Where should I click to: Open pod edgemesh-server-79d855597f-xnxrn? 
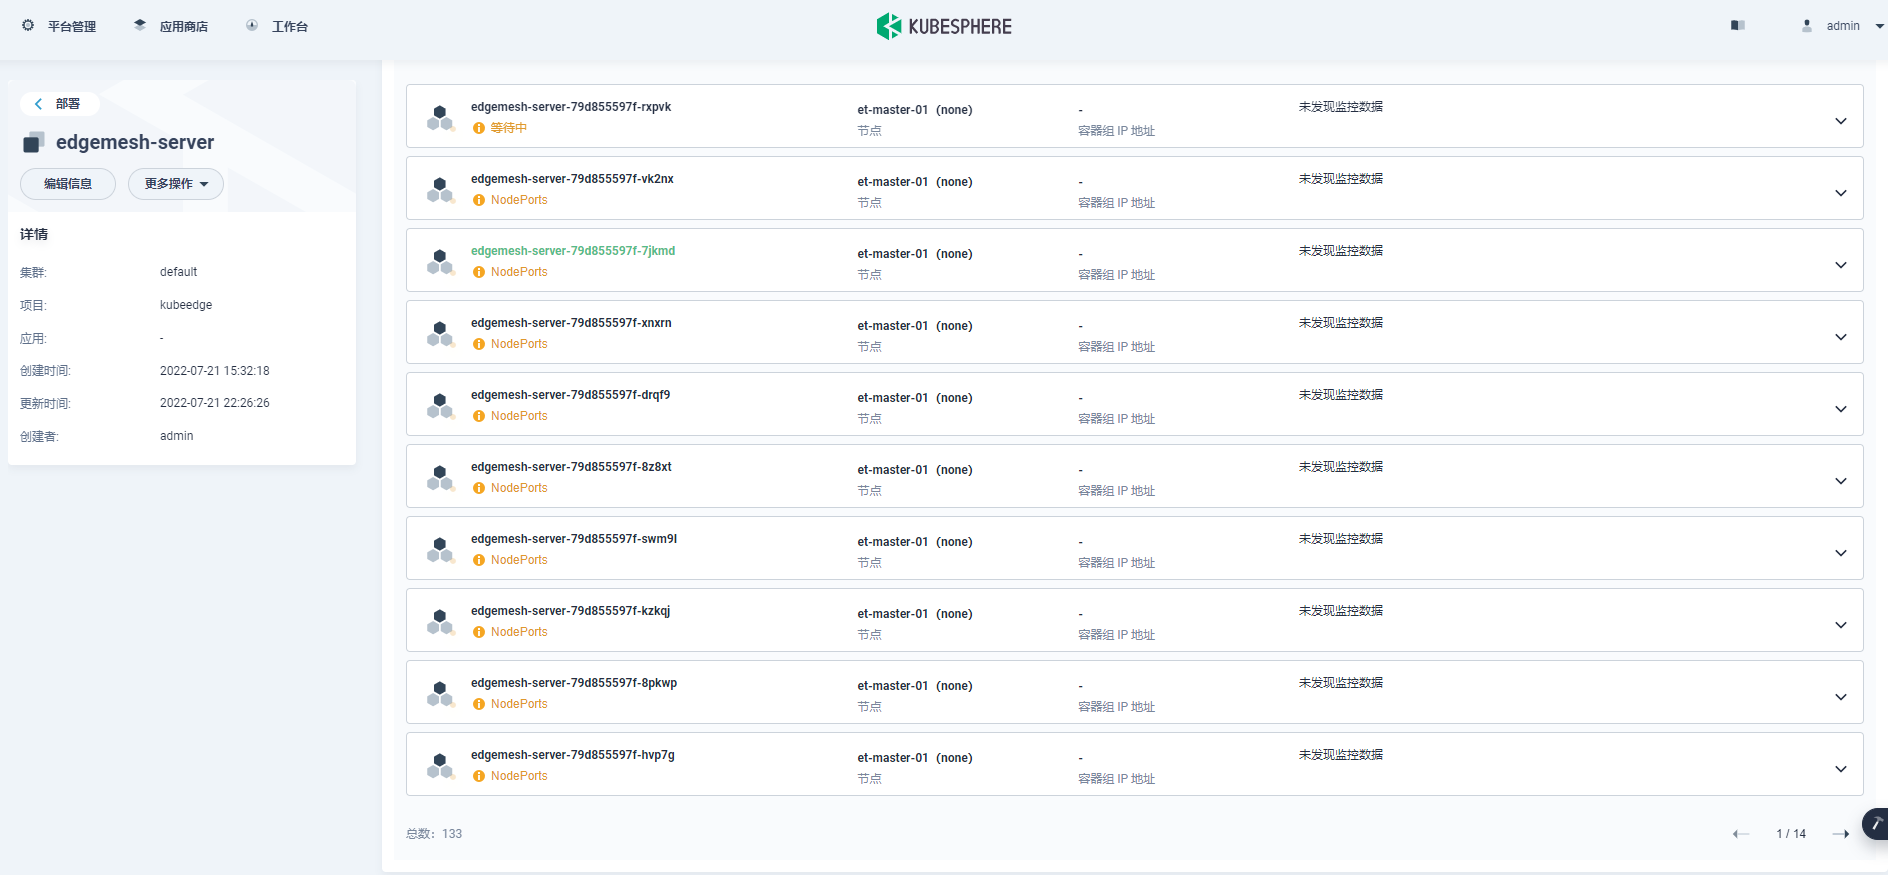[571, 323]
